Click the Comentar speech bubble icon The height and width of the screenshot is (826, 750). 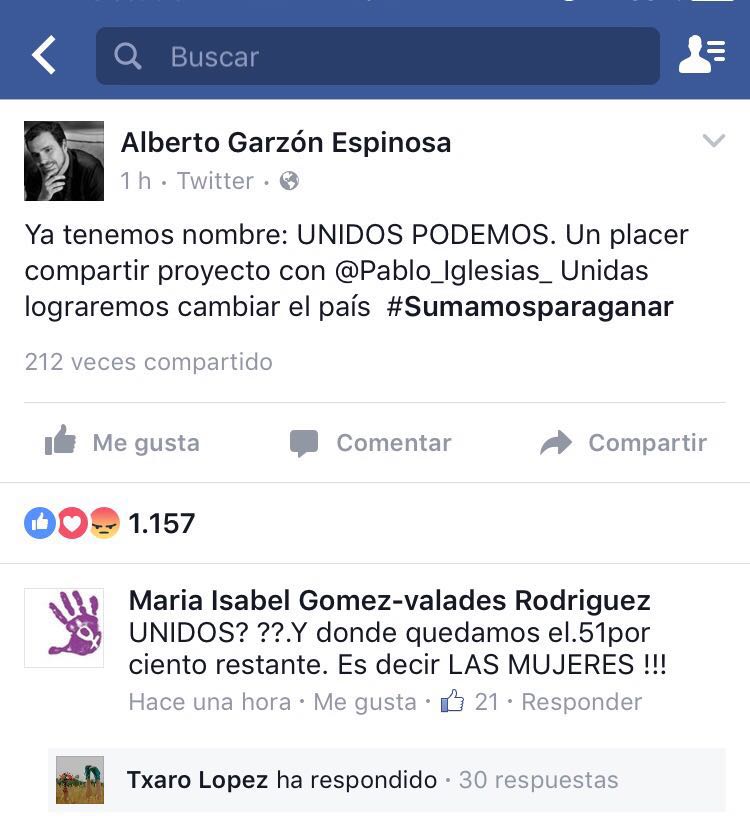coord(304,443)
